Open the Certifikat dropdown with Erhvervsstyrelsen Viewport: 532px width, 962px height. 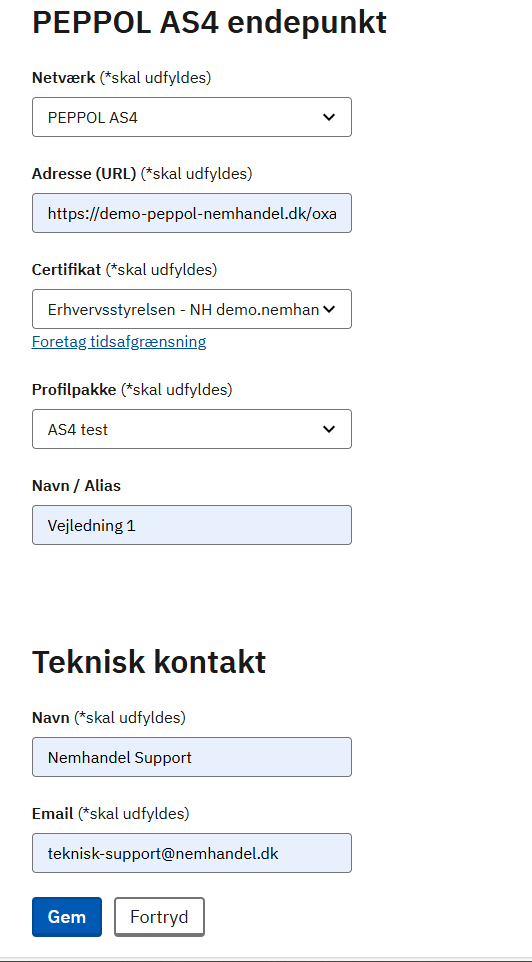pyautogui.click(x=191, y=309)
